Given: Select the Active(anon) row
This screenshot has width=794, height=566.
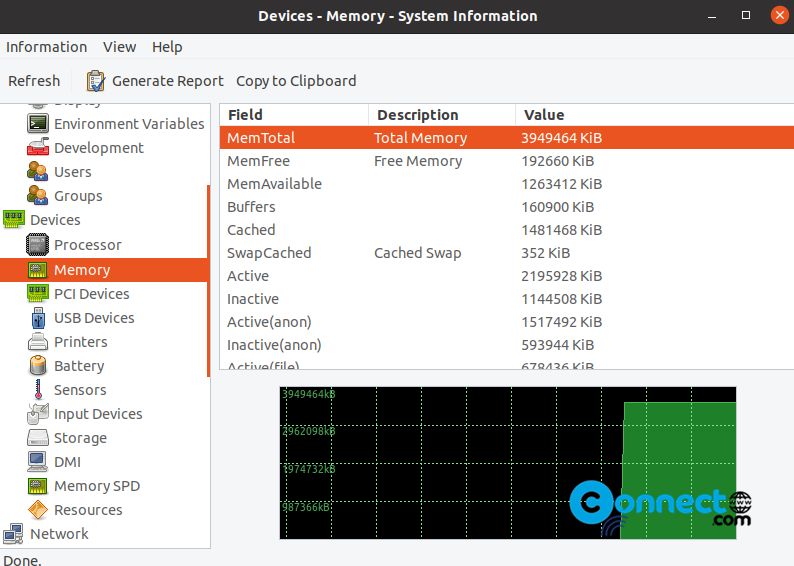Looking at the screenshot, I should (x=506, y=322).
